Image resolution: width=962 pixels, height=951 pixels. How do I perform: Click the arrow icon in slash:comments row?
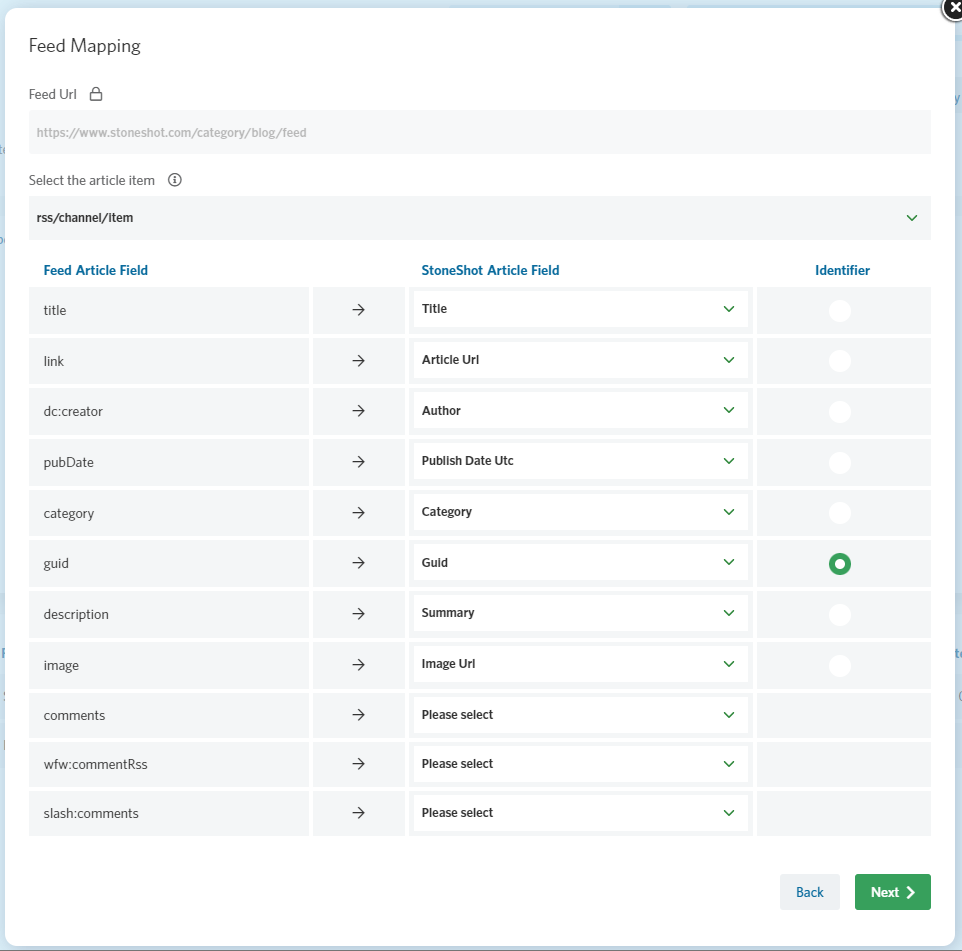coord(359,812)
